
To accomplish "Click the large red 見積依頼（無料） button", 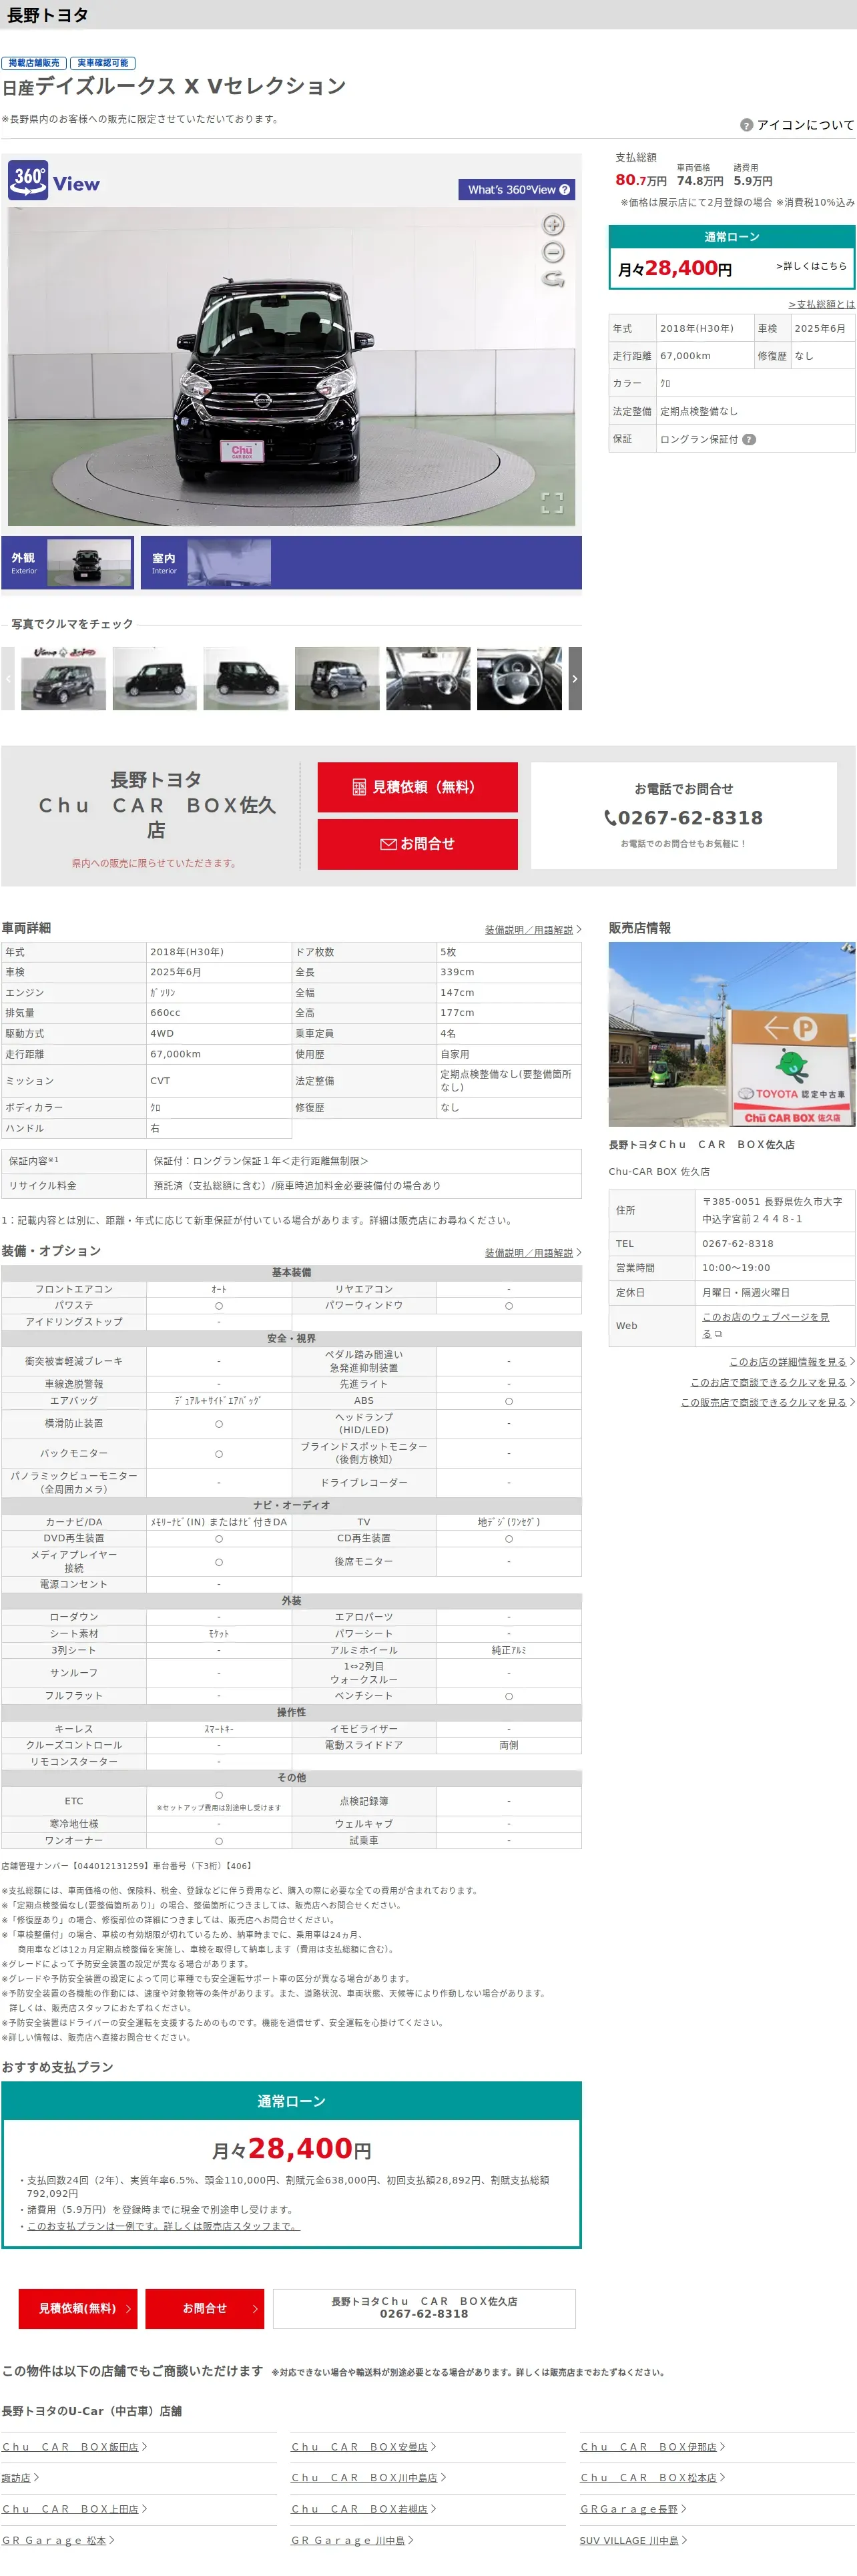I will click(418, 787).
